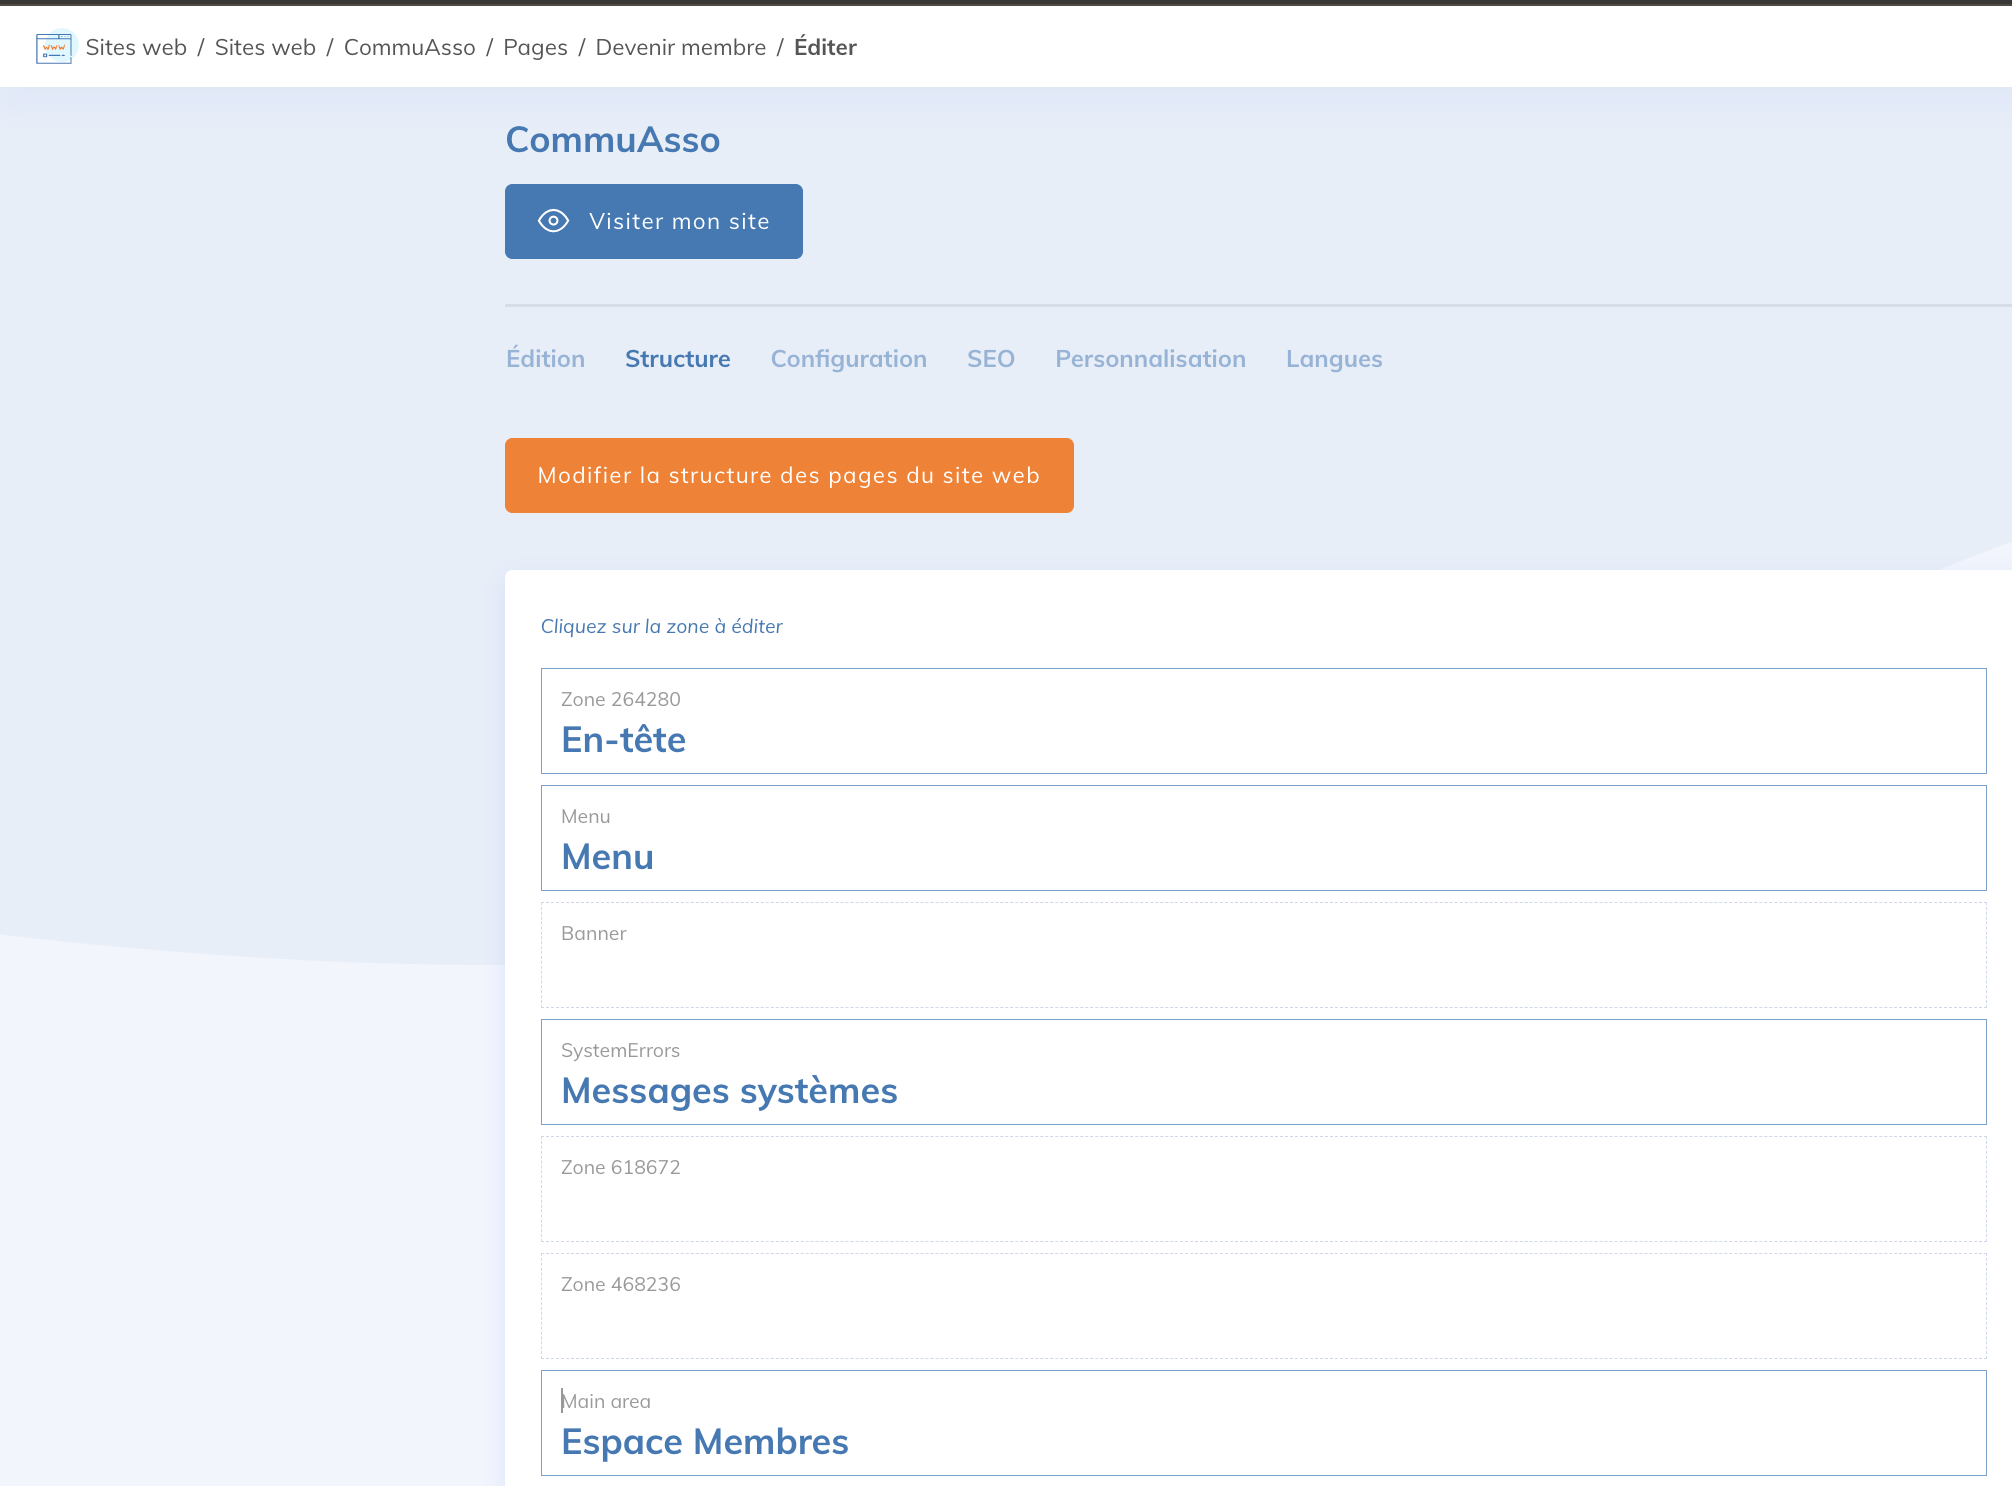Go to Devenir membre breadcrumb
Image resolution: width=2012 pixels, height=1486 pixels.
[680, 48]
